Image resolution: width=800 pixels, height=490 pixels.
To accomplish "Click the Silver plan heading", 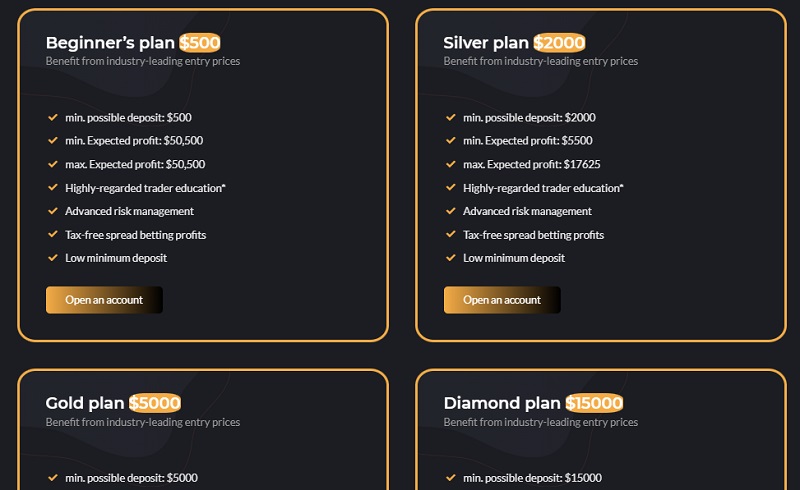I will click(x=486, y=42).
